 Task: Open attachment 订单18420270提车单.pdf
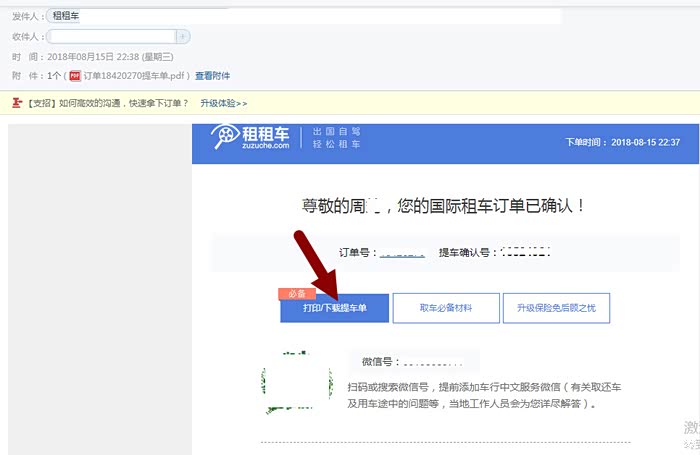(x=134, y=75)
